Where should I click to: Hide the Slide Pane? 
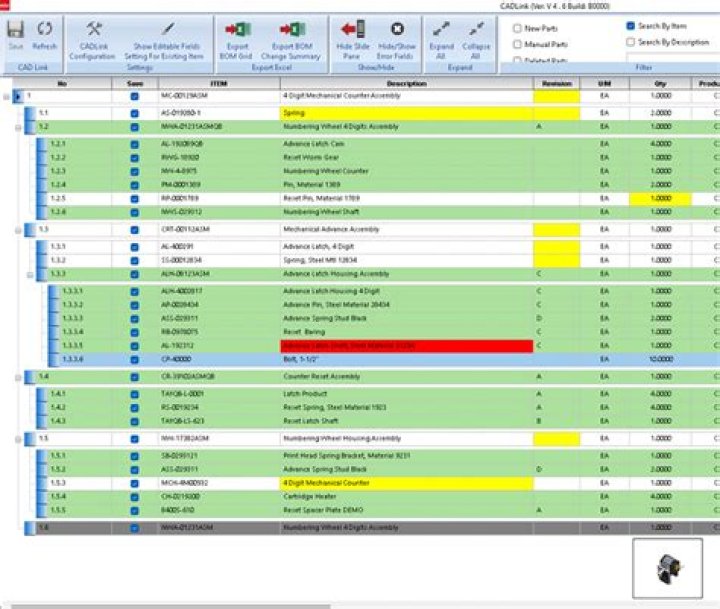tap(352, 40)
